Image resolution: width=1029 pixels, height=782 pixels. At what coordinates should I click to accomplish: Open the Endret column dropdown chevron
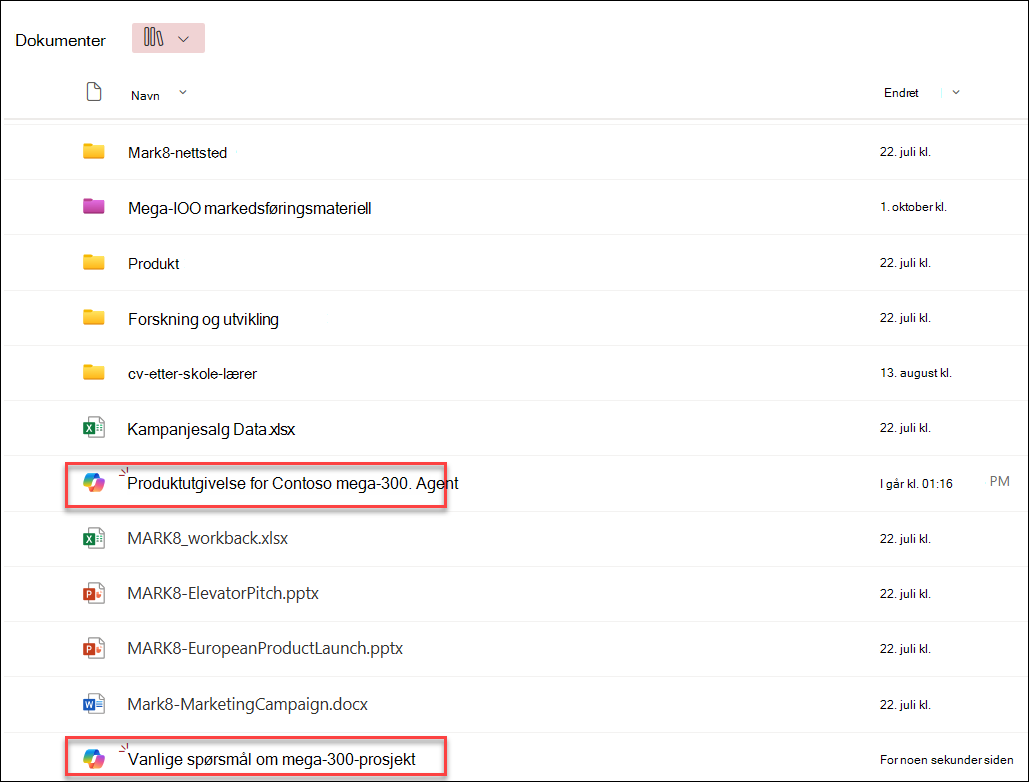956,93
